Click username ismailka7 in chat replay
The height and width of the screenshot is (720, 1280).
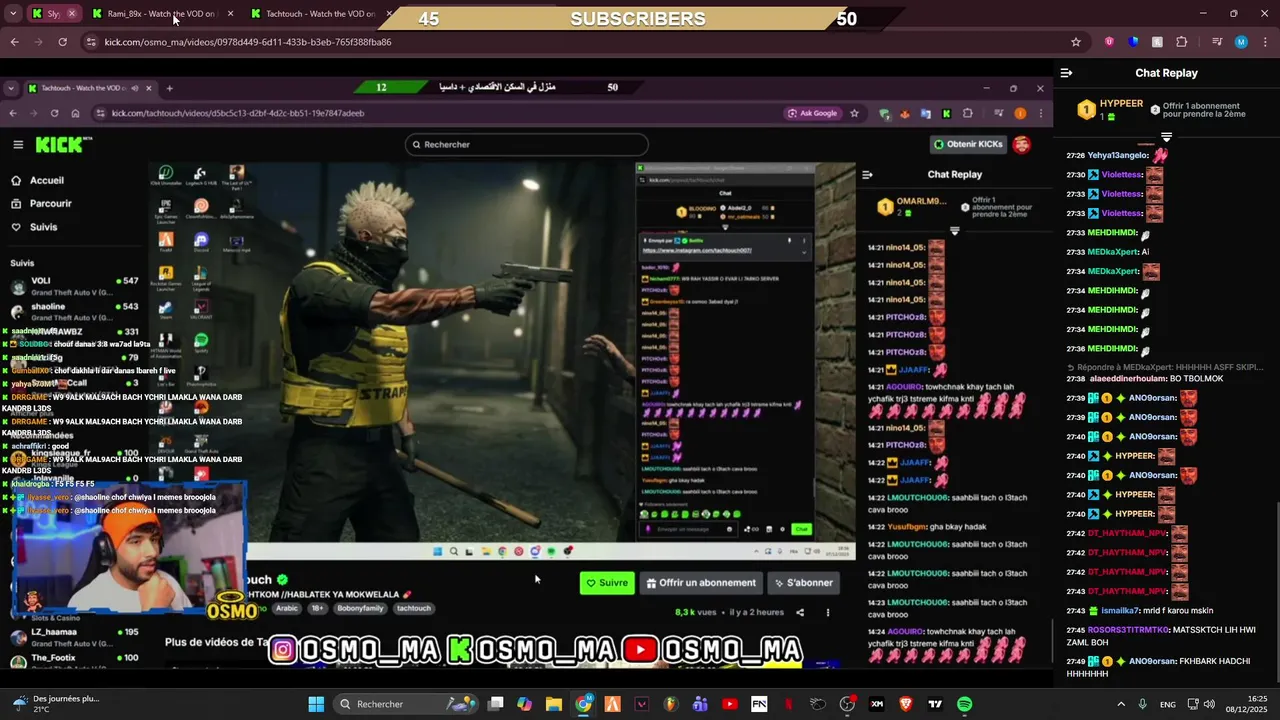point(1122,610)
